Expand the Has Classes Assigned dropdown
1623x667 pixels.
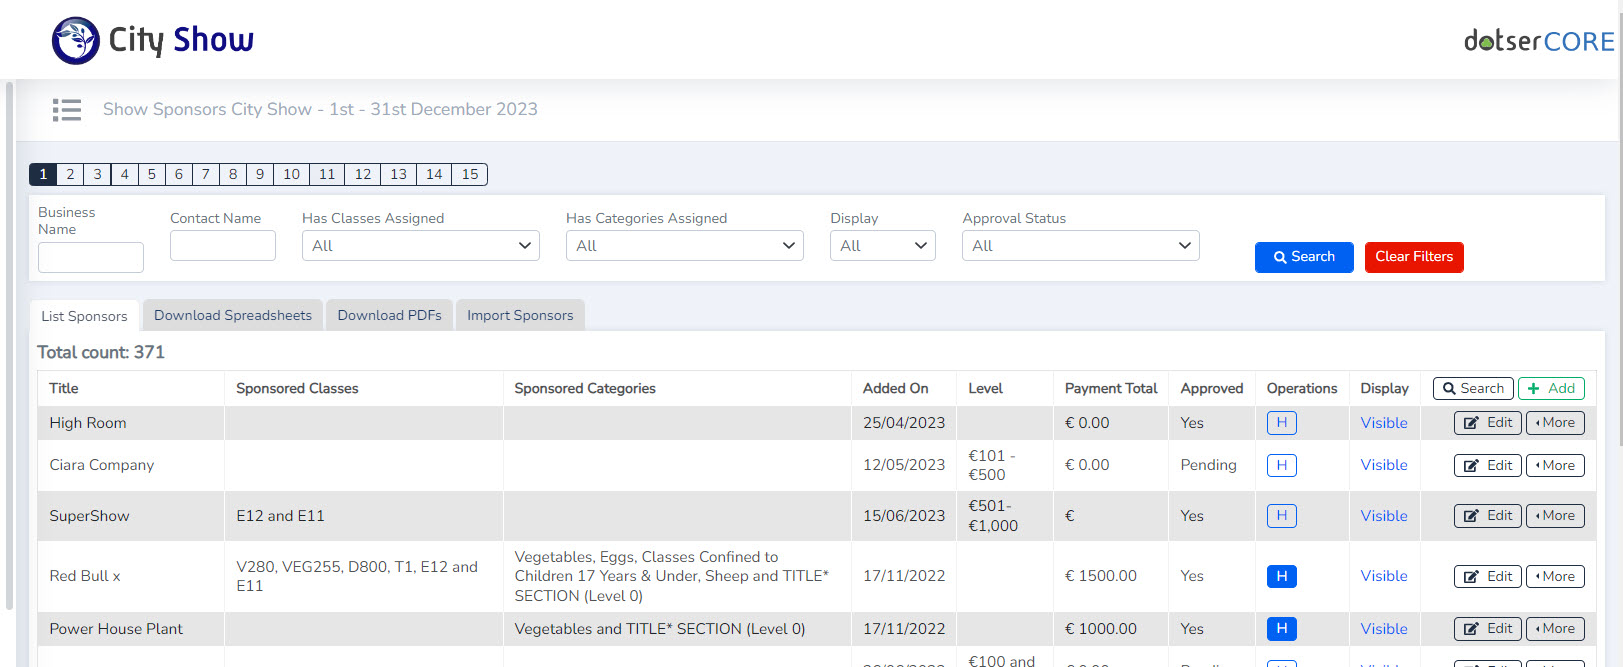420,246
